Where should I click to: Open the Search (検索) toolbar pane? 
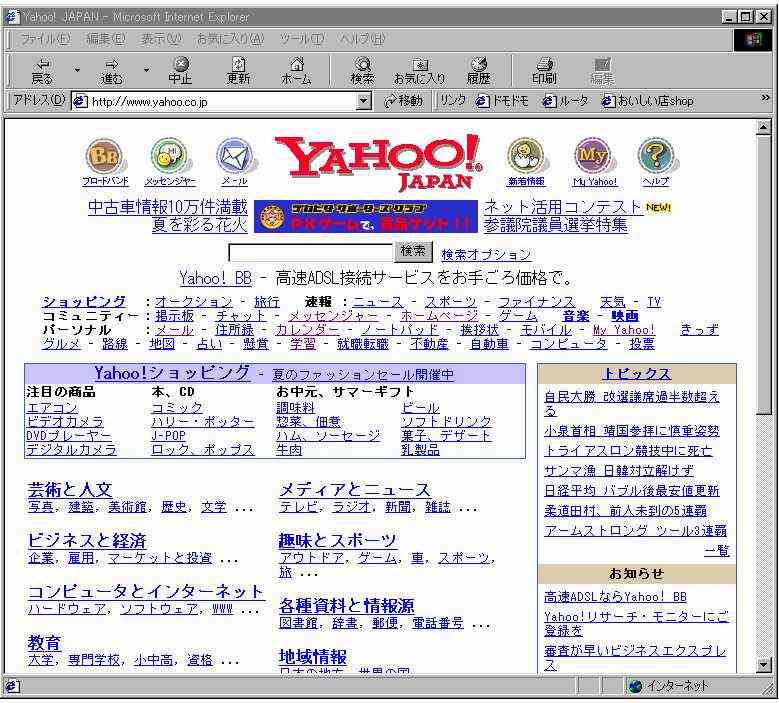[x=362, y=71]
